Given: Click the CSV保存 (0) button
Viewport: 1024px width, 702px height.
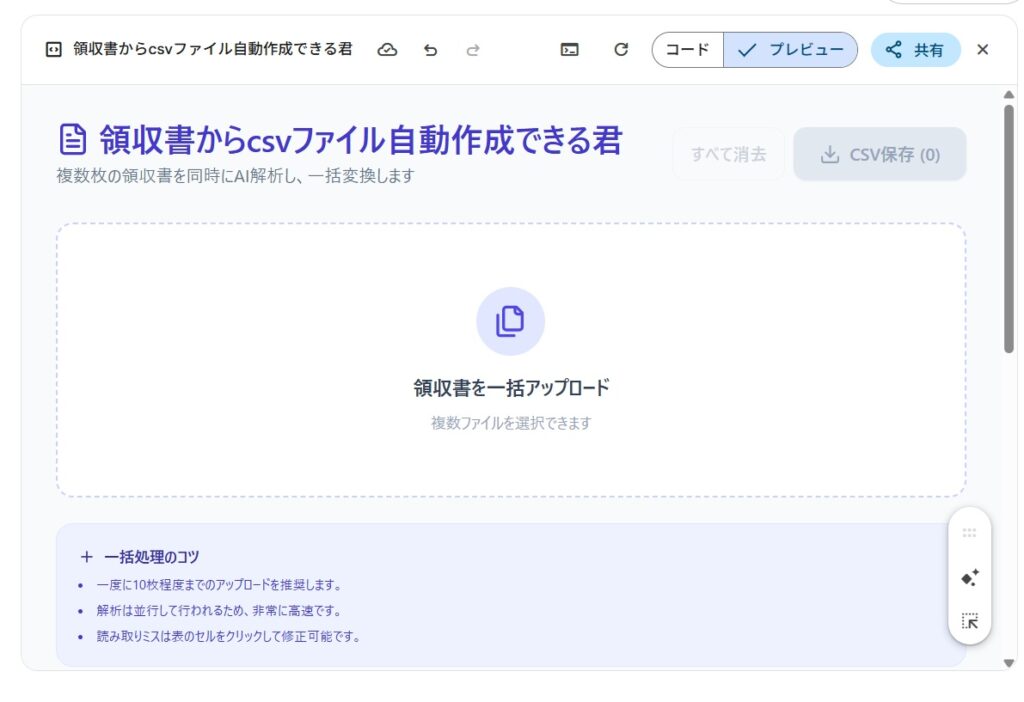Looking at the screenshot, I should (880, 155).
